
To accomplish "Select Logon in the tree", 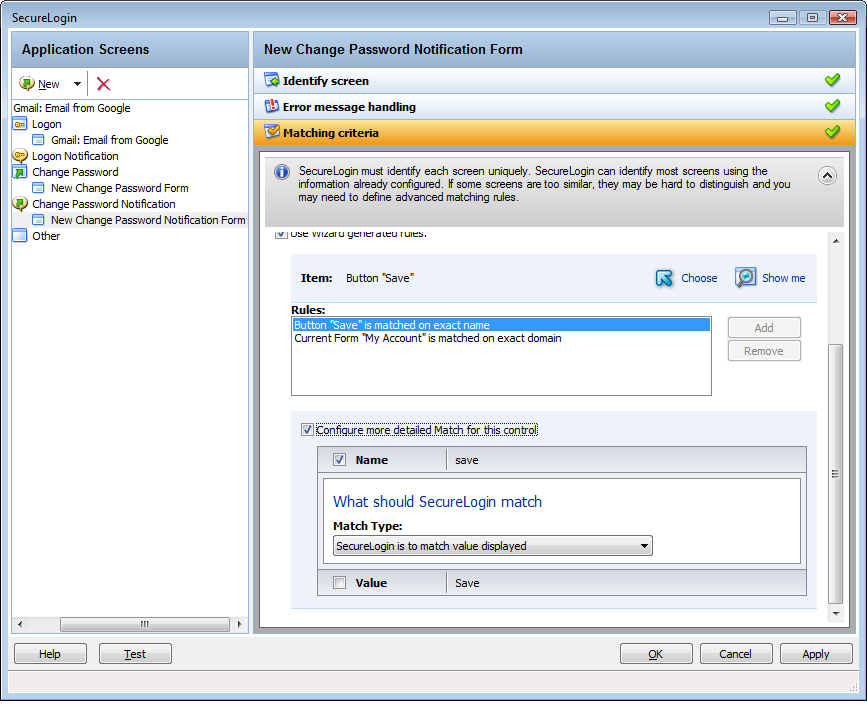I will pyautogui.click(x=46, y=124).
